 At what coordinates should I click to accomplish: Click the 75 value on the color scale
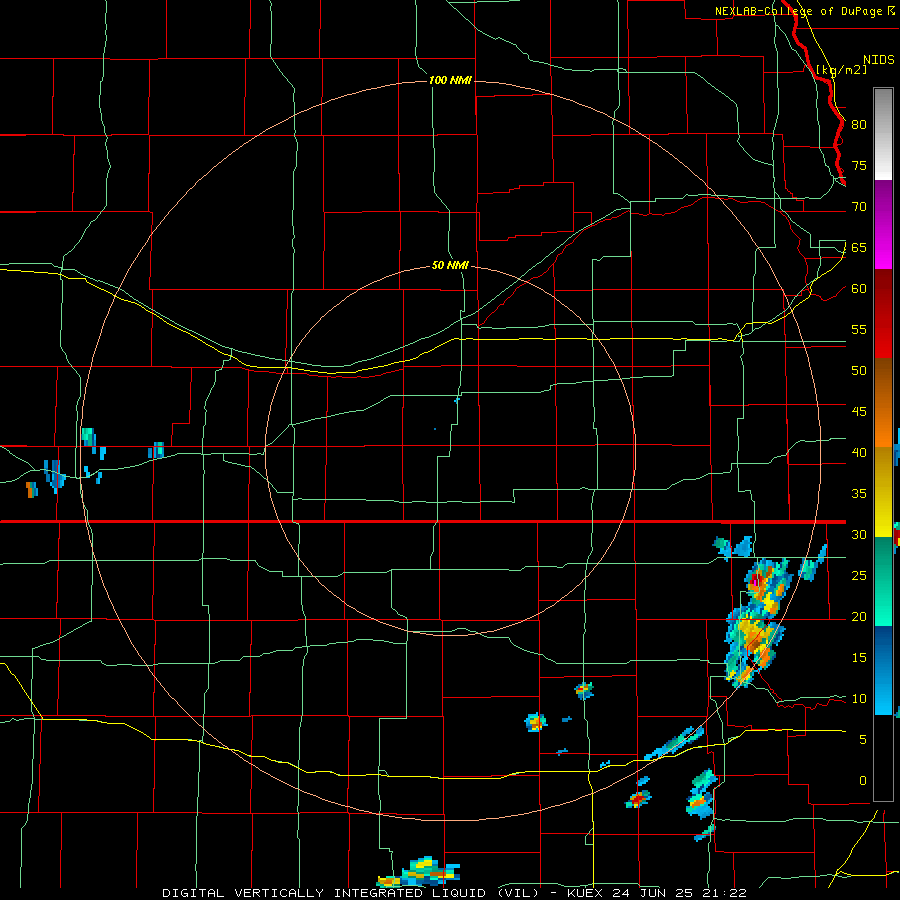click(x=859, y=165)
